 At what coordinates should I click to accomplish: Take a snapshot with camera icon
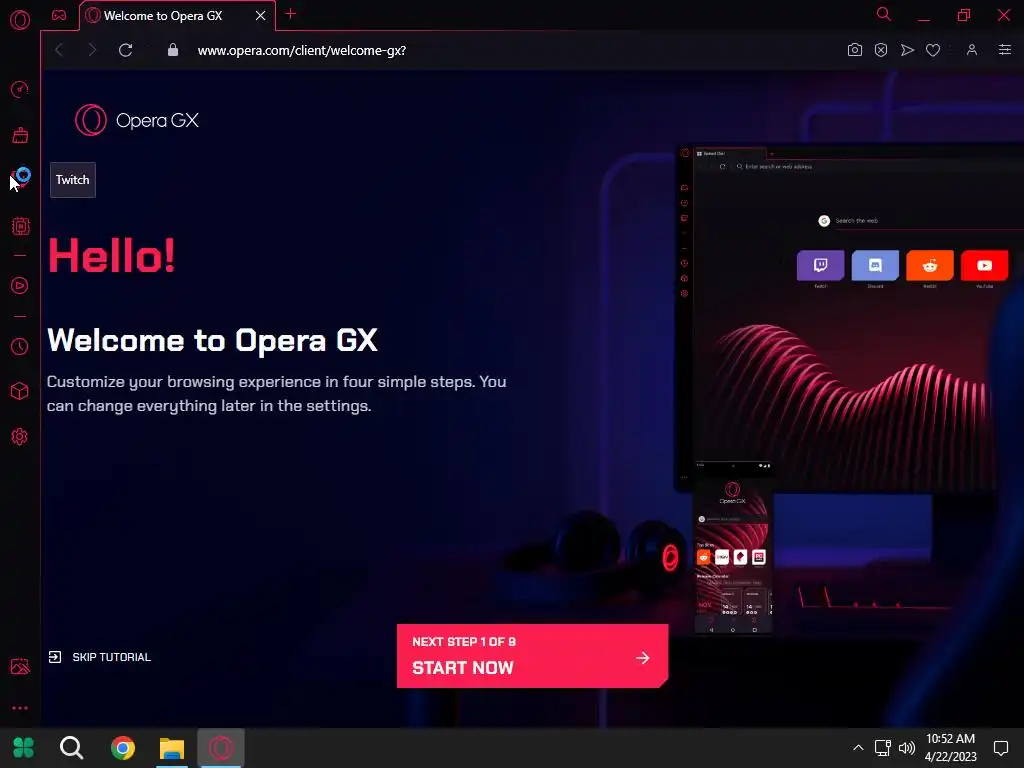(x=854, y=50)
